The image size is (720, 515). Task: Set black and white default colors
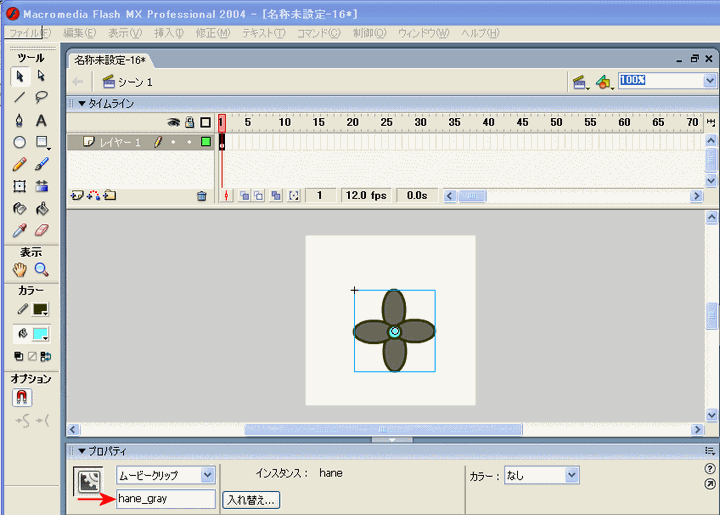click(19, 356)
